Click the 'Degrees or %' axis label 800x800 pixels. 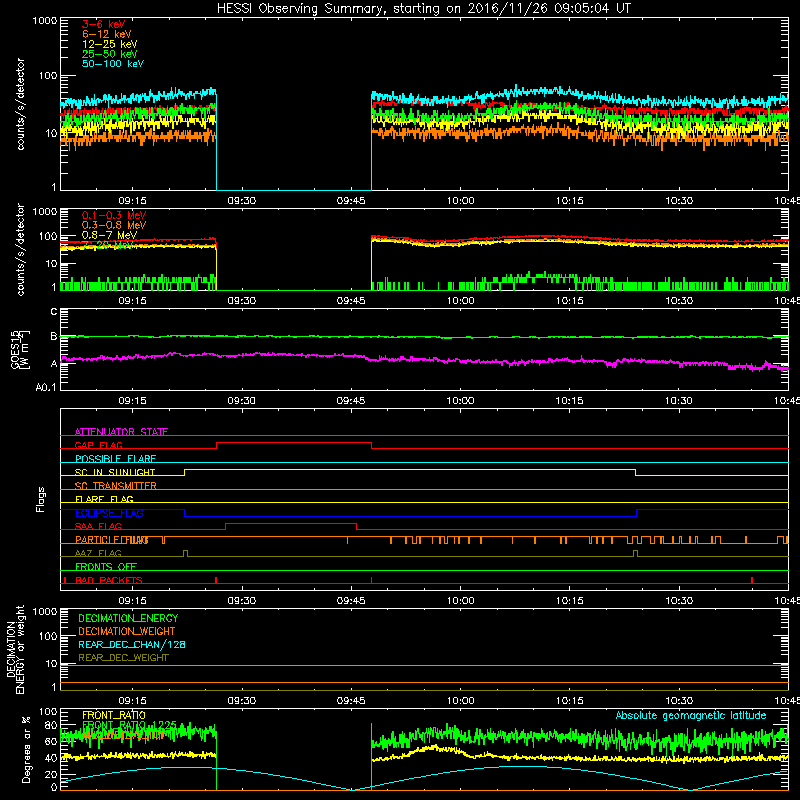(26, 749)
